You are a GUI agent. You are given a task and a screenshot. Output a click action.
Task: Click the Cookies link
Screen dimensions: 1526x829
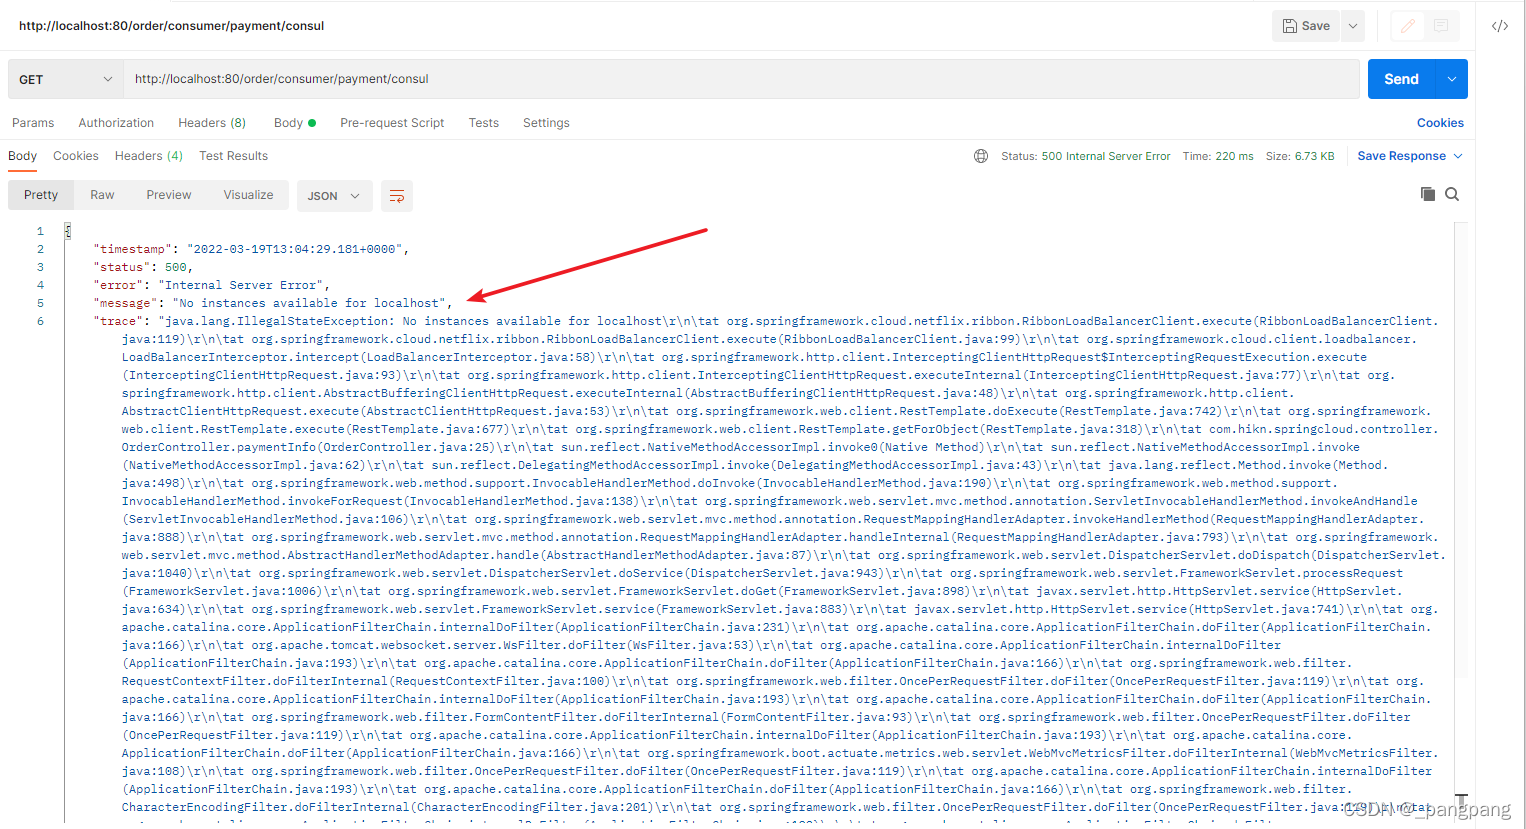click(1440, 123)
